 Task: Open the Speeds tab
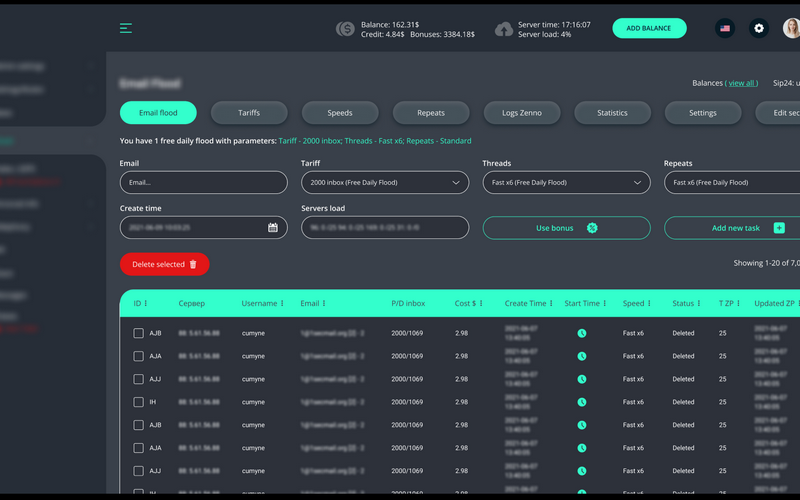[x=340, y=113]
